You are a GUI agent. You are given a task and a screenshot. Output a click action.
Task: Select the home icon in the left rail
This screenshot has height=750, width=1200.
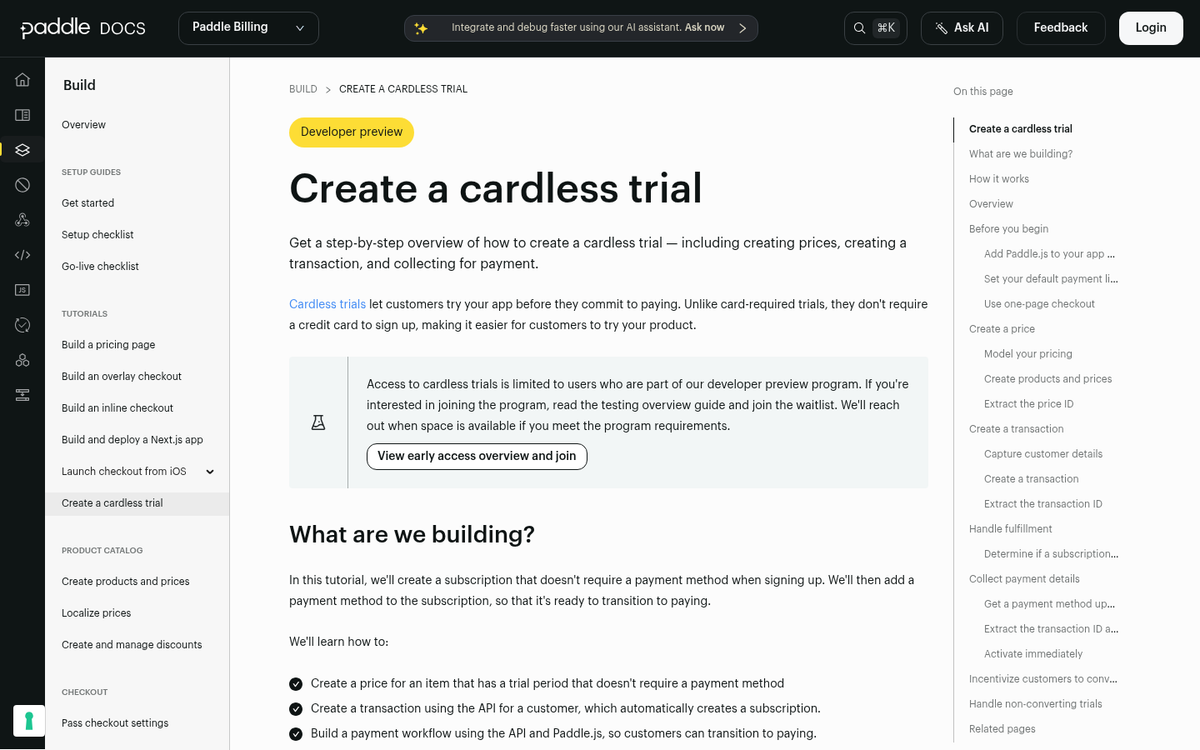pyautogui.click(x=22, y=79)
